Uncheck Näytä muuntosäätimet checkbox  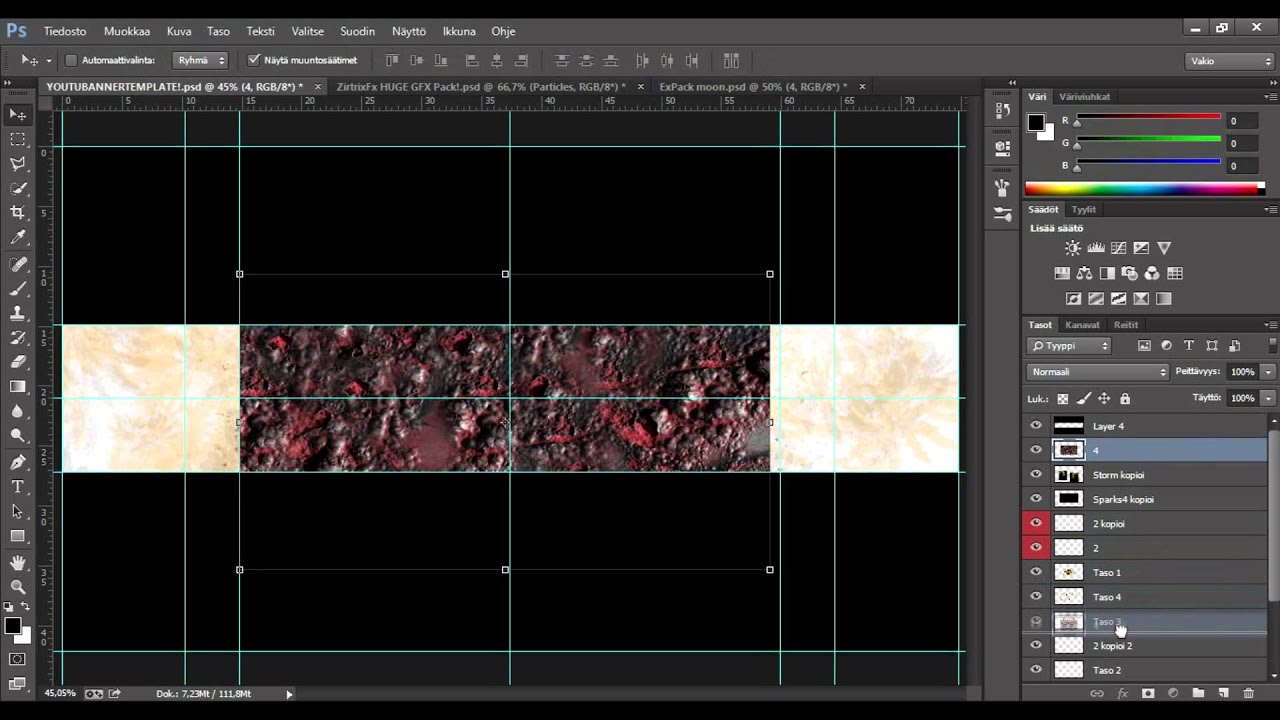tap(253, 60)
